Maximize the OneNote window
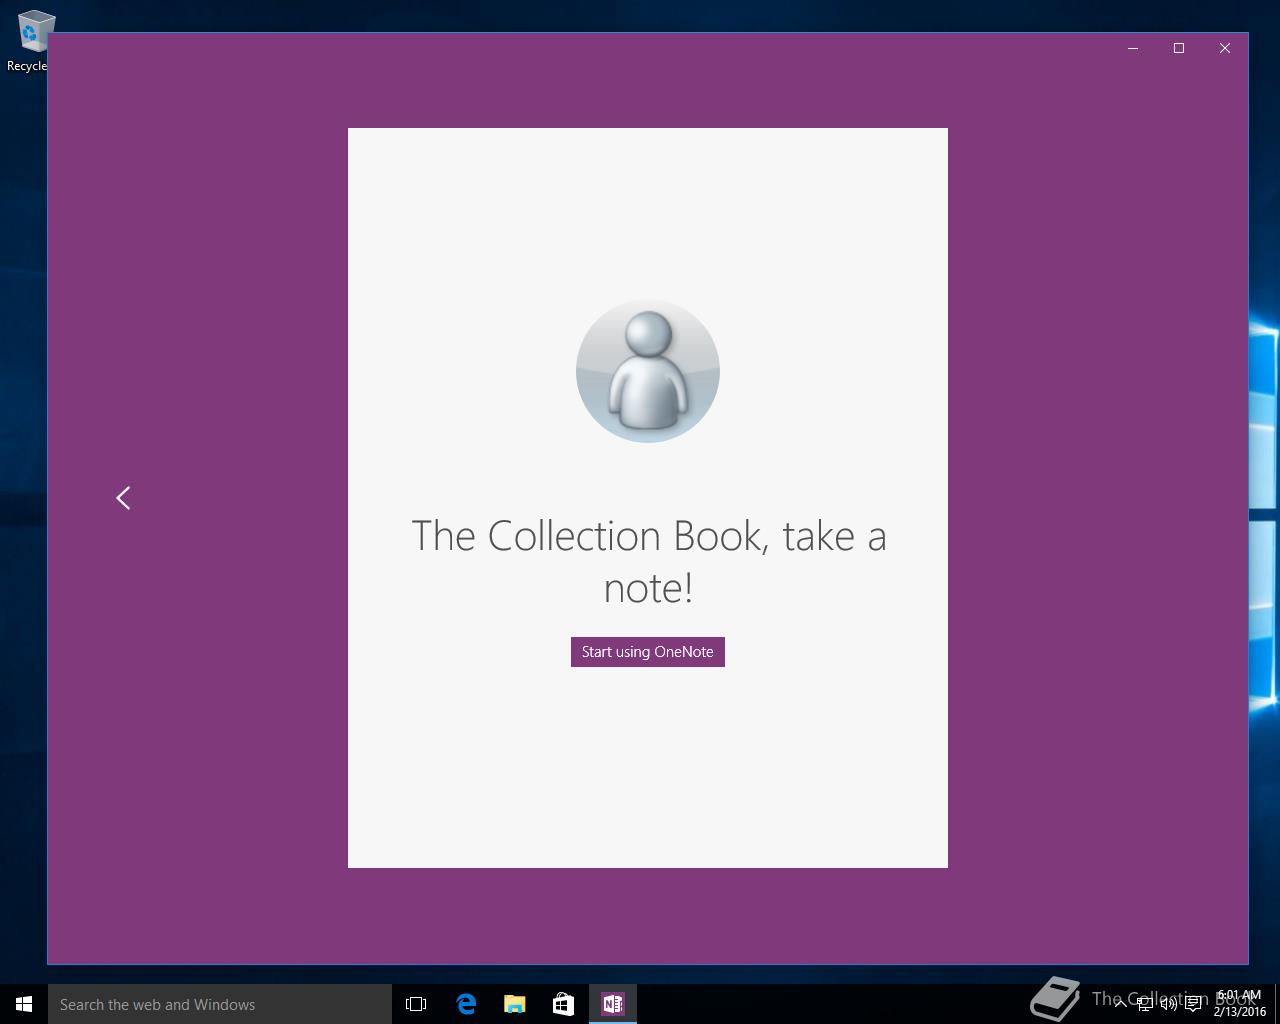This screenshot has height=1024, width=1280. tap(1179, 48)
